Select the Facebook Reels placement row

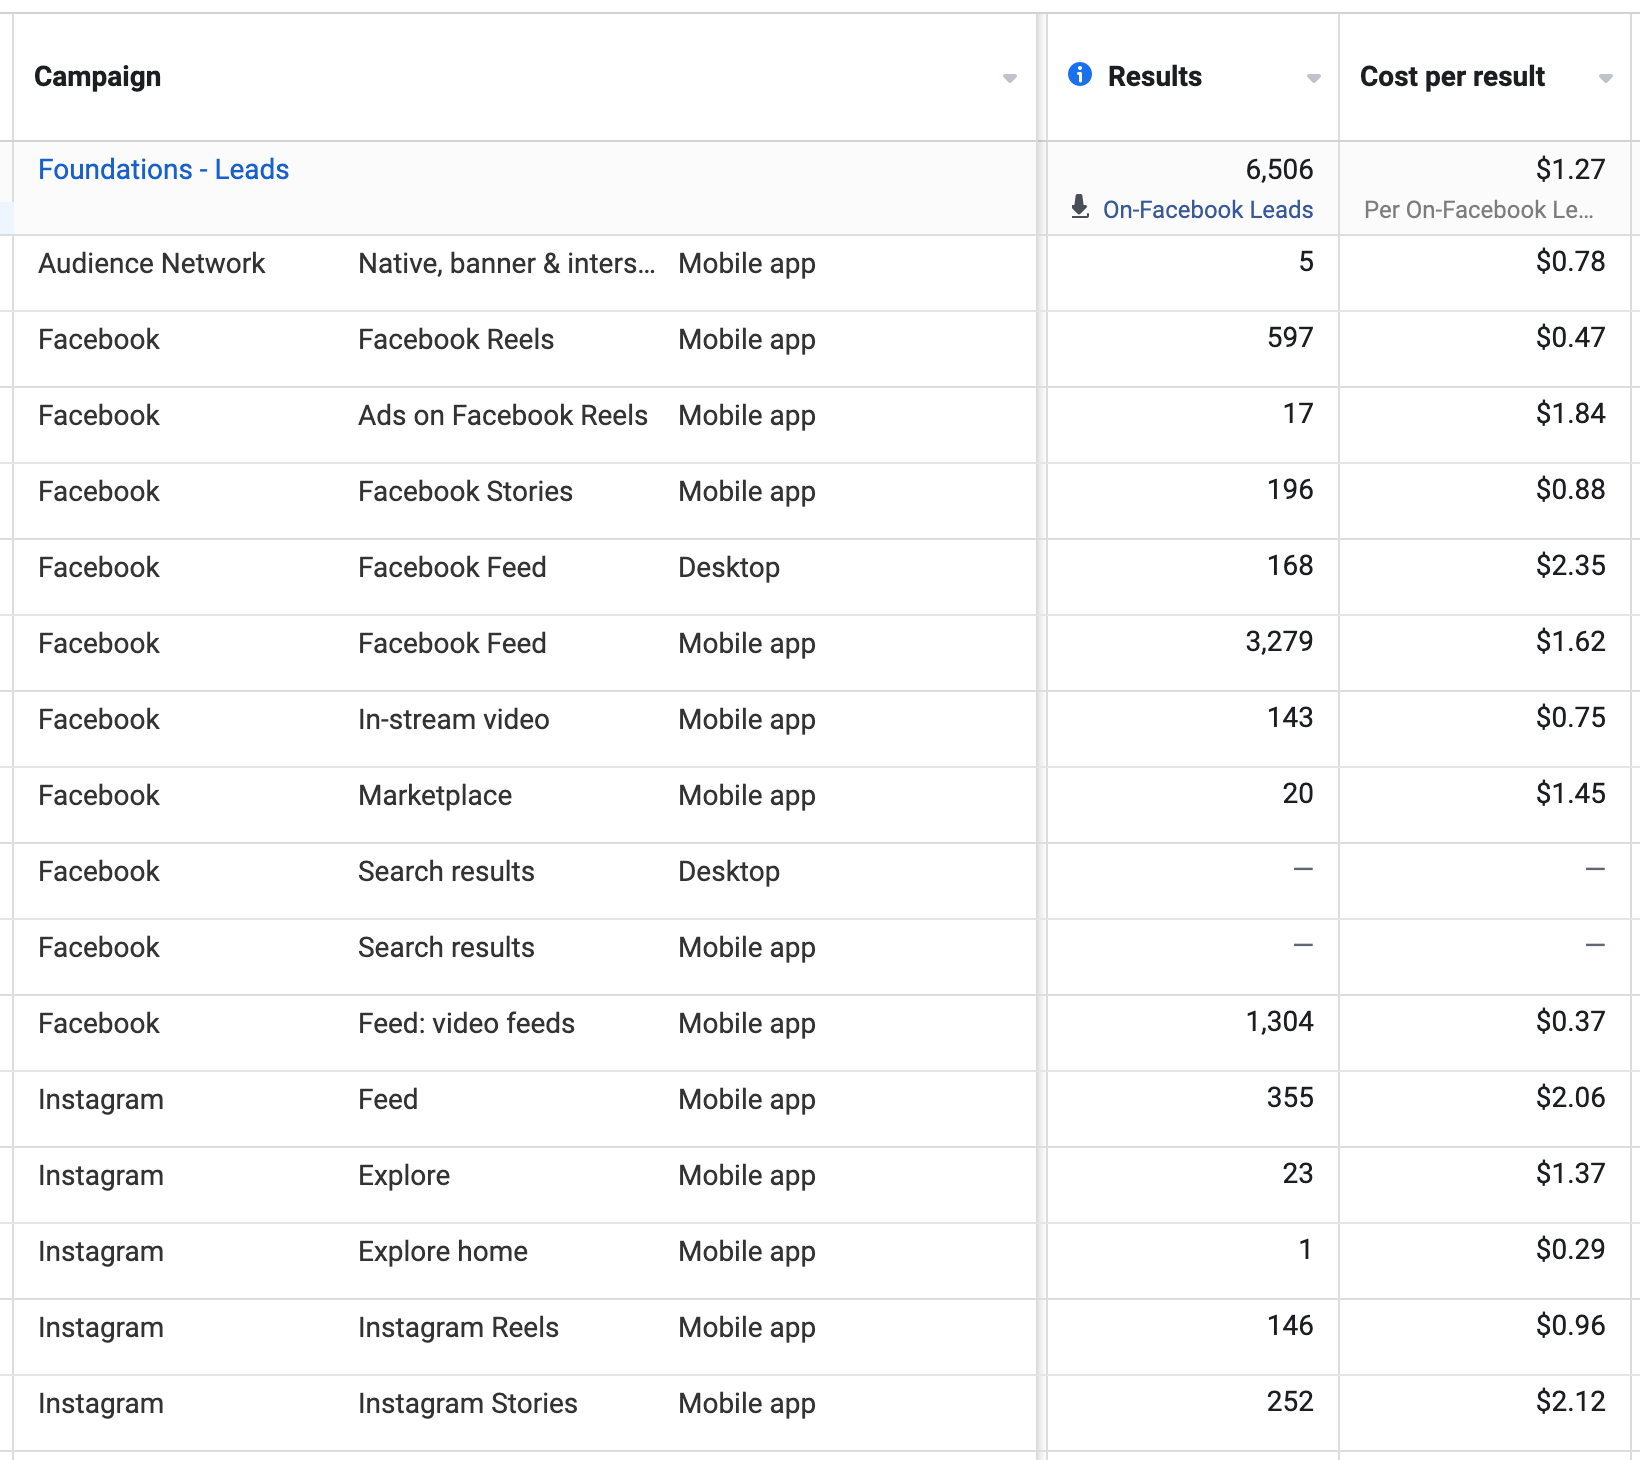(455, 340)
